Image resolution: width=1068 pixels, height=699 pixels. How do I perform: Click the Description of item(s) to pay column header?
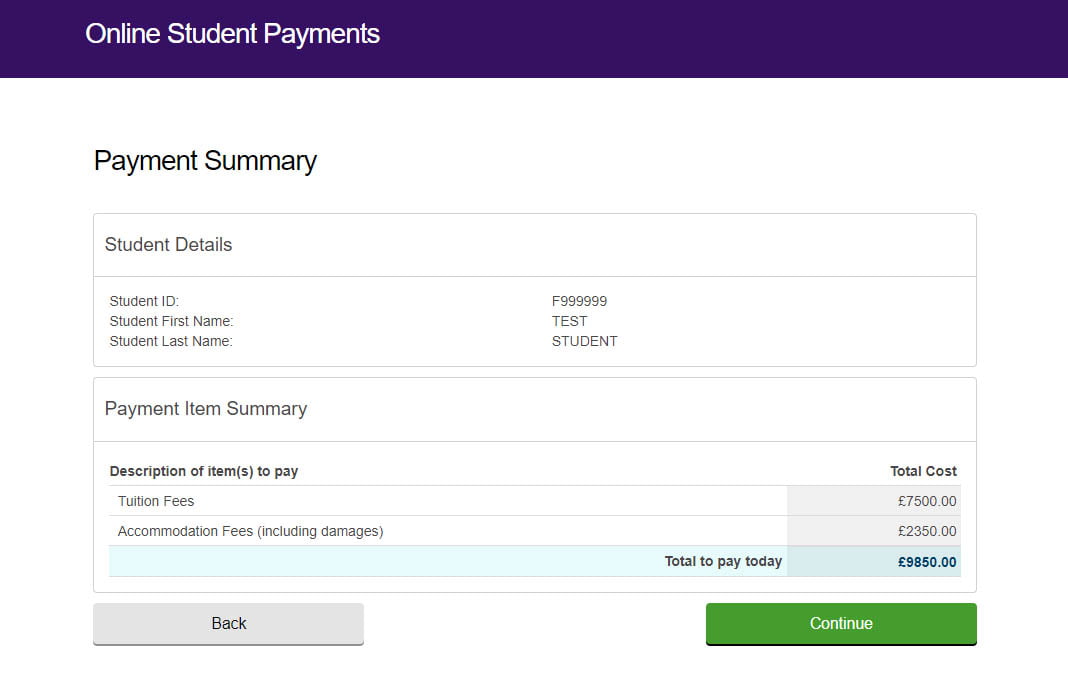[203, 471]
